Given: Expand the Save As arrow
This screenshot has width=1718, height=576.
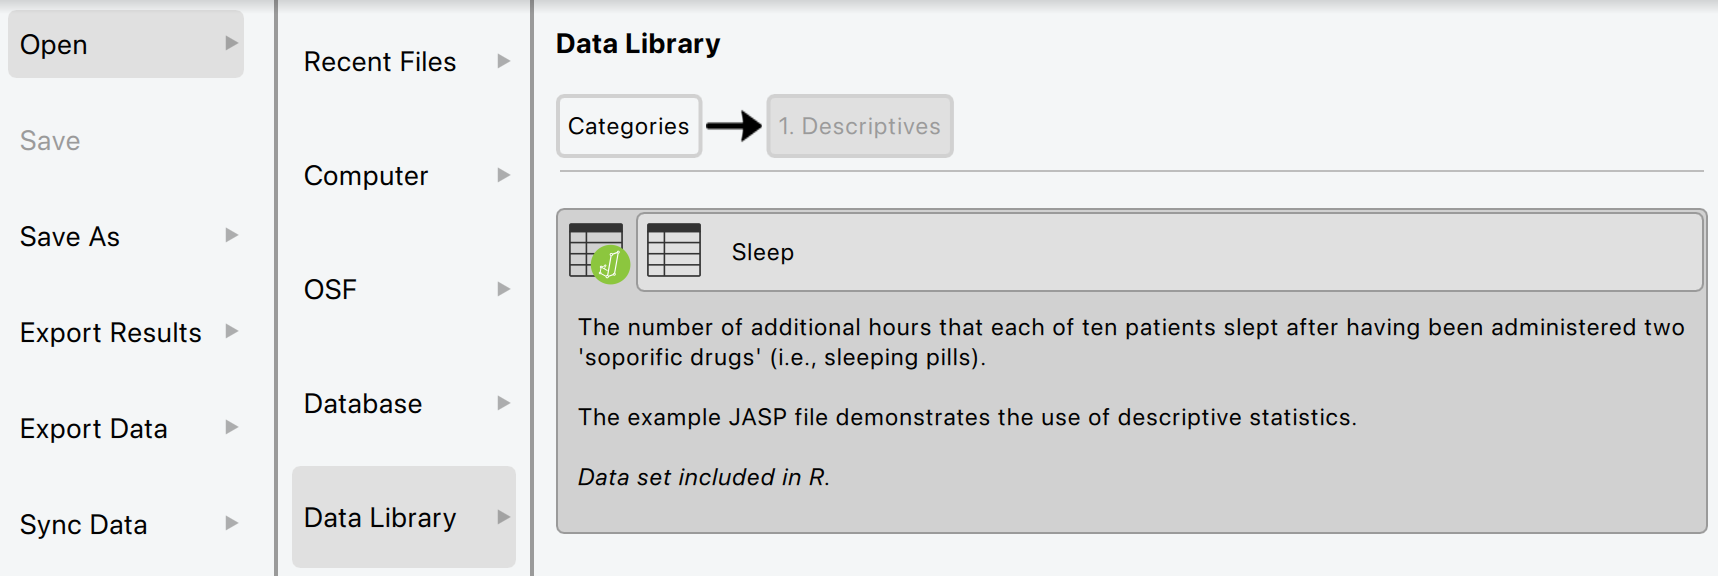Looking at the screenshot, I should [231, 235].
